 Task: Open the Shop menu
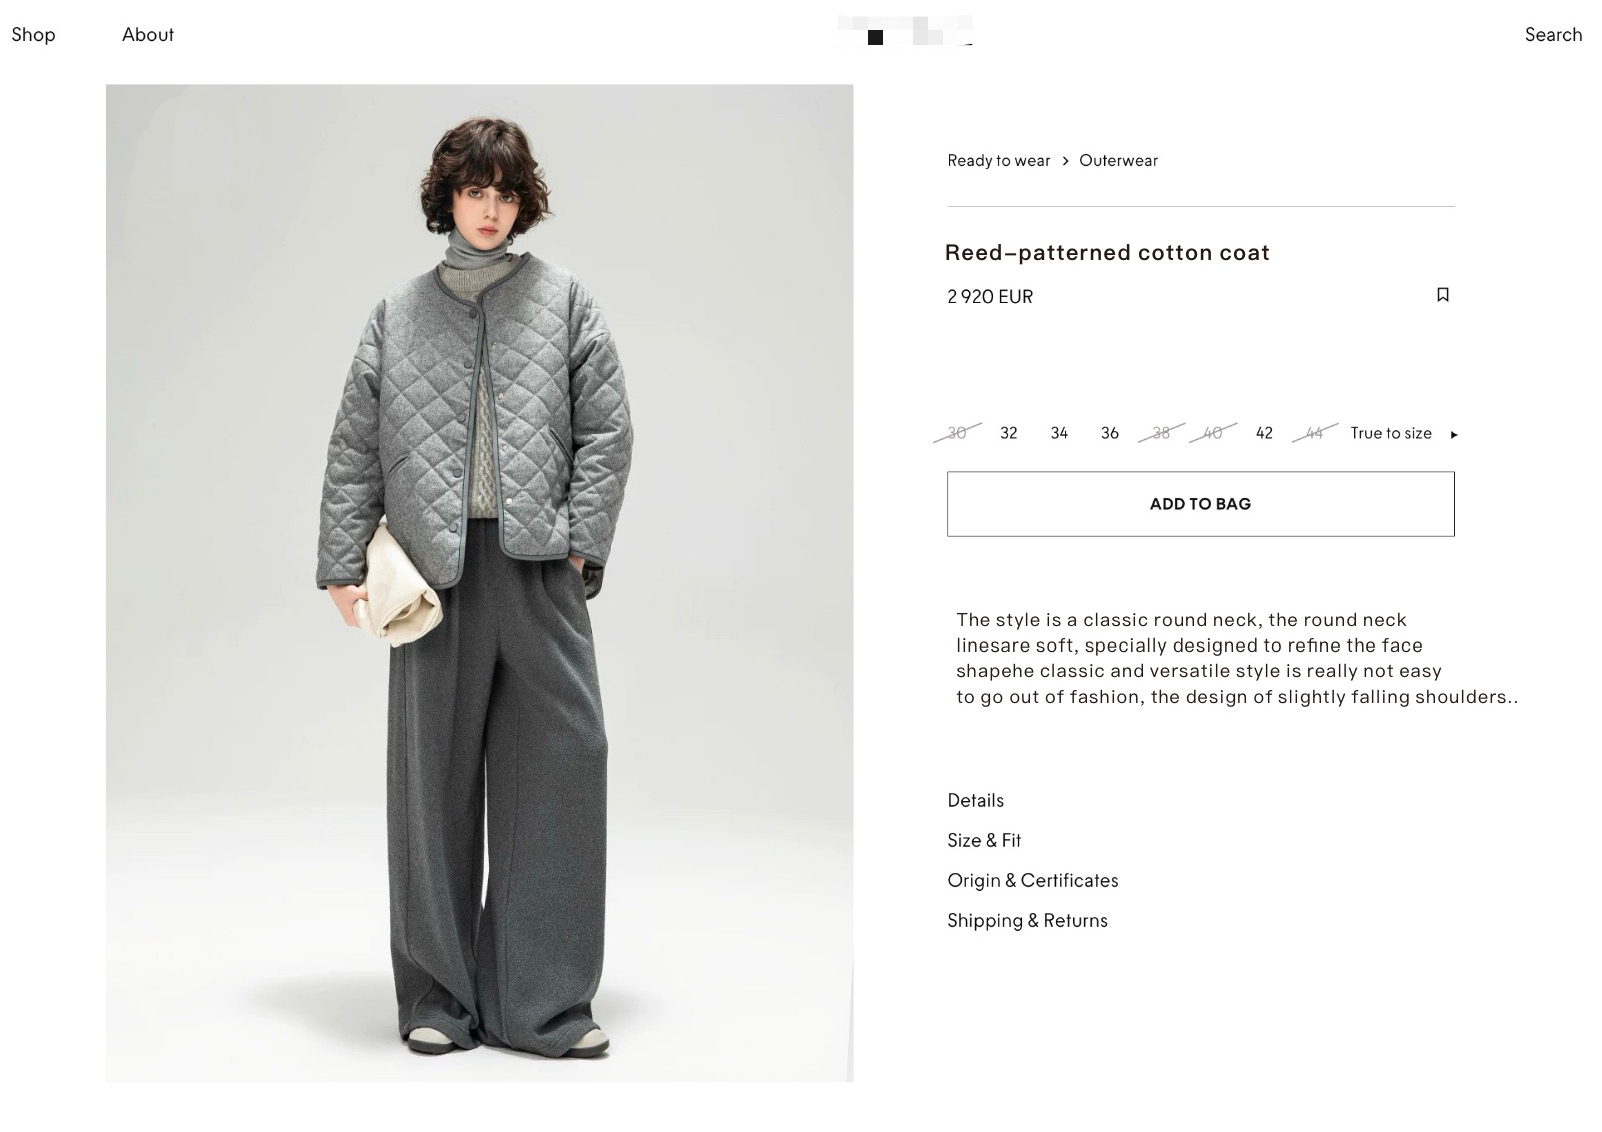[33, 35]
